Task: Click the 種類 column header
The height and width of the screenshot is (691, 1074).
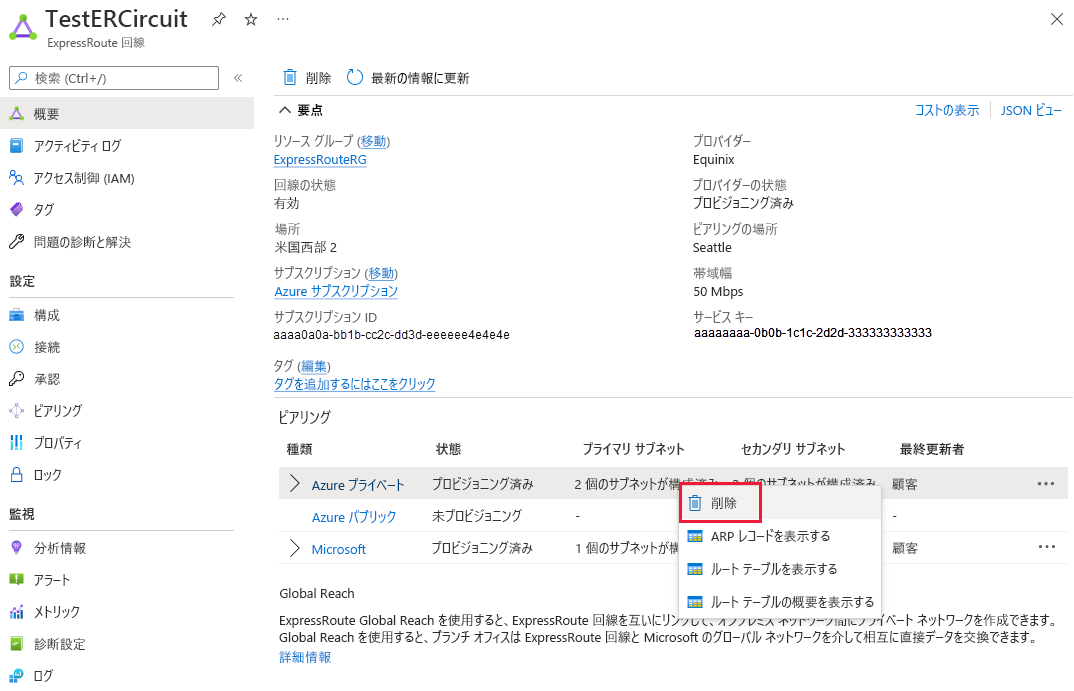Action: (x=299, y=449)
